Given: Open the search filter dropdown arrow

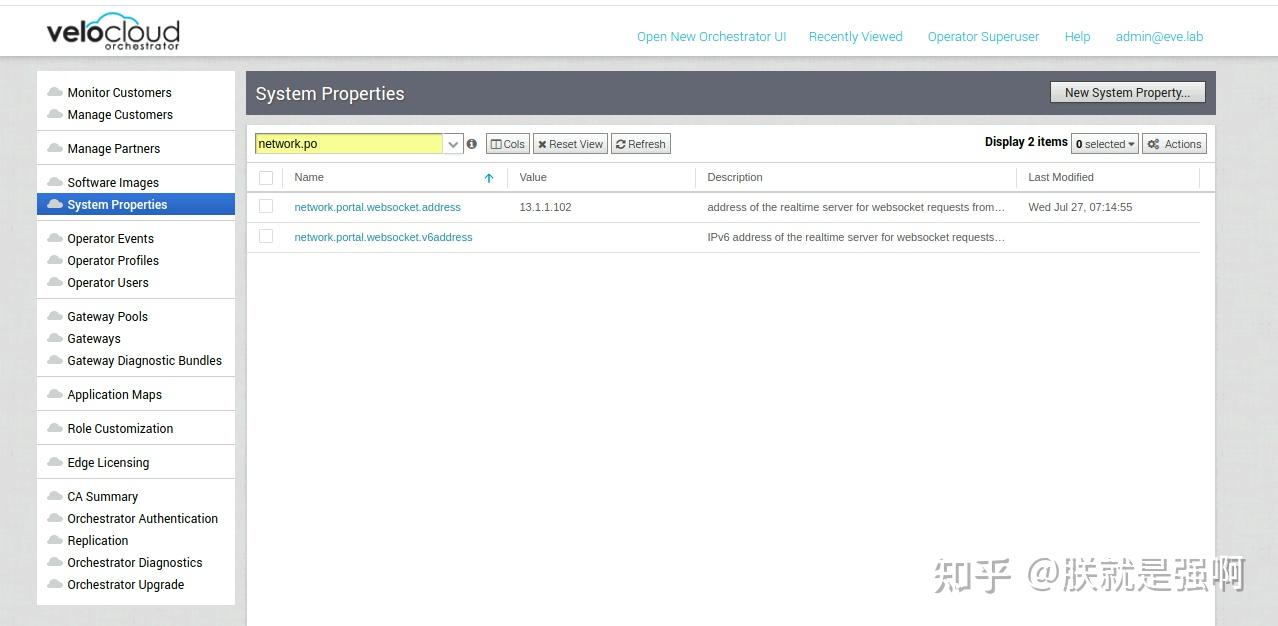Looking at the screenshot, I should [452, 143].
